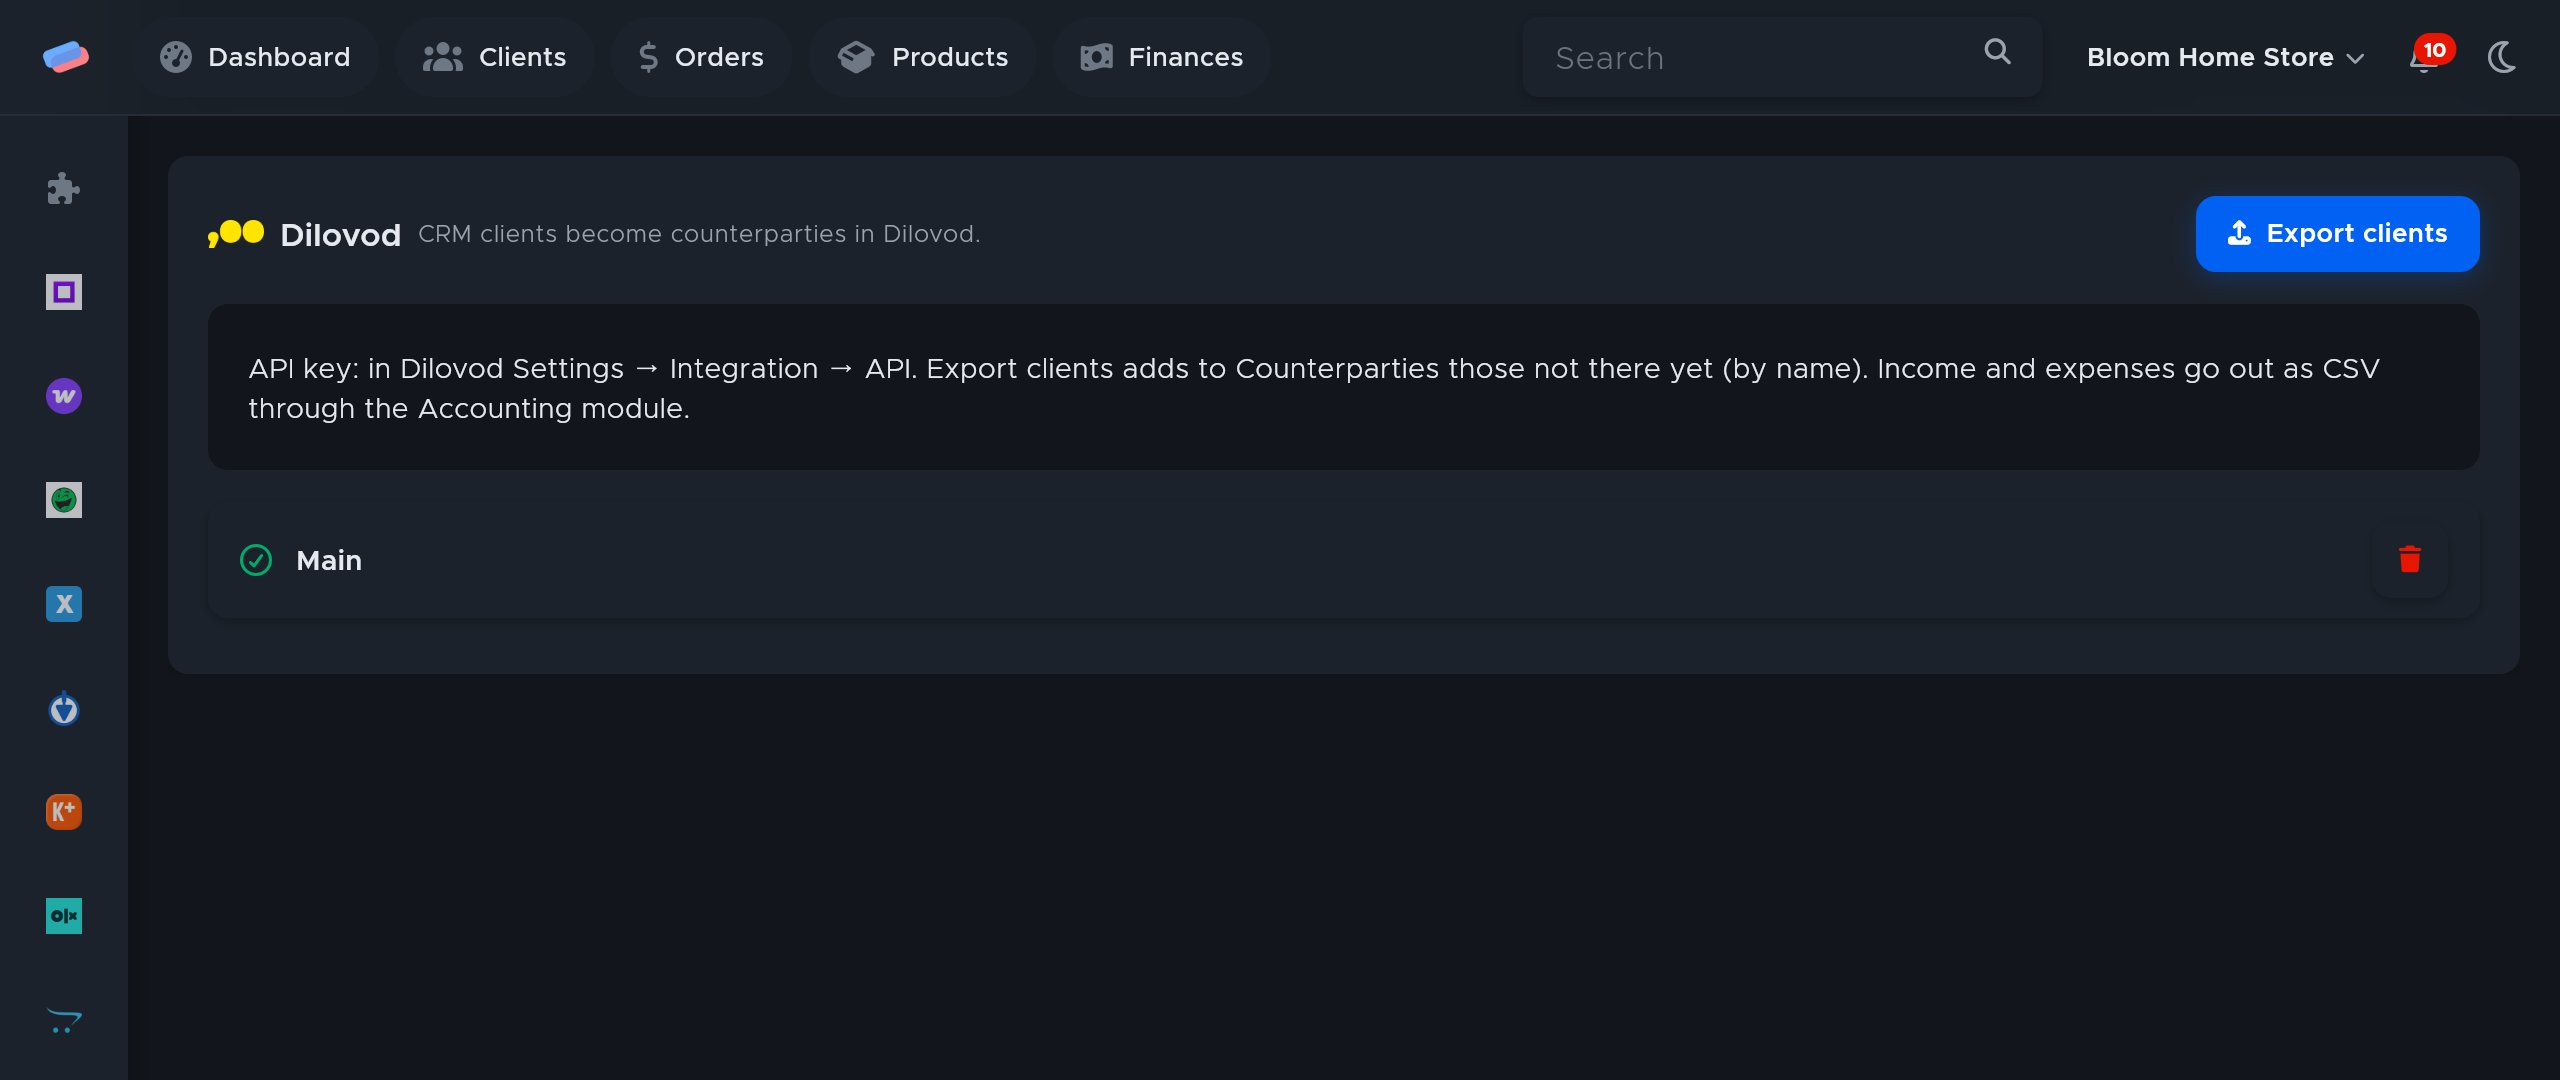
Task: Focus the Search input field
Action: (x=1782, y=57)
